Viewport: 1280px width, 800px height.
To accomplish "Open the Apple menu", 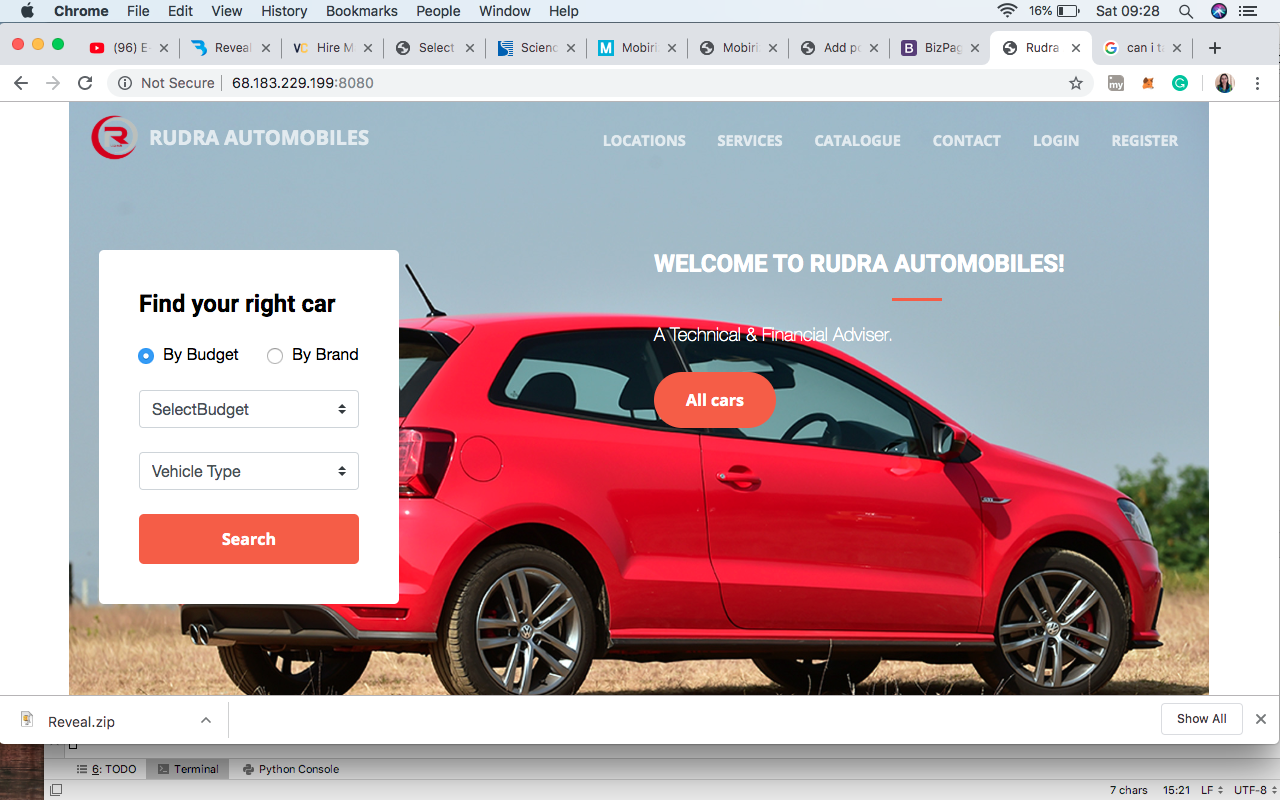I will pos(27,11).
